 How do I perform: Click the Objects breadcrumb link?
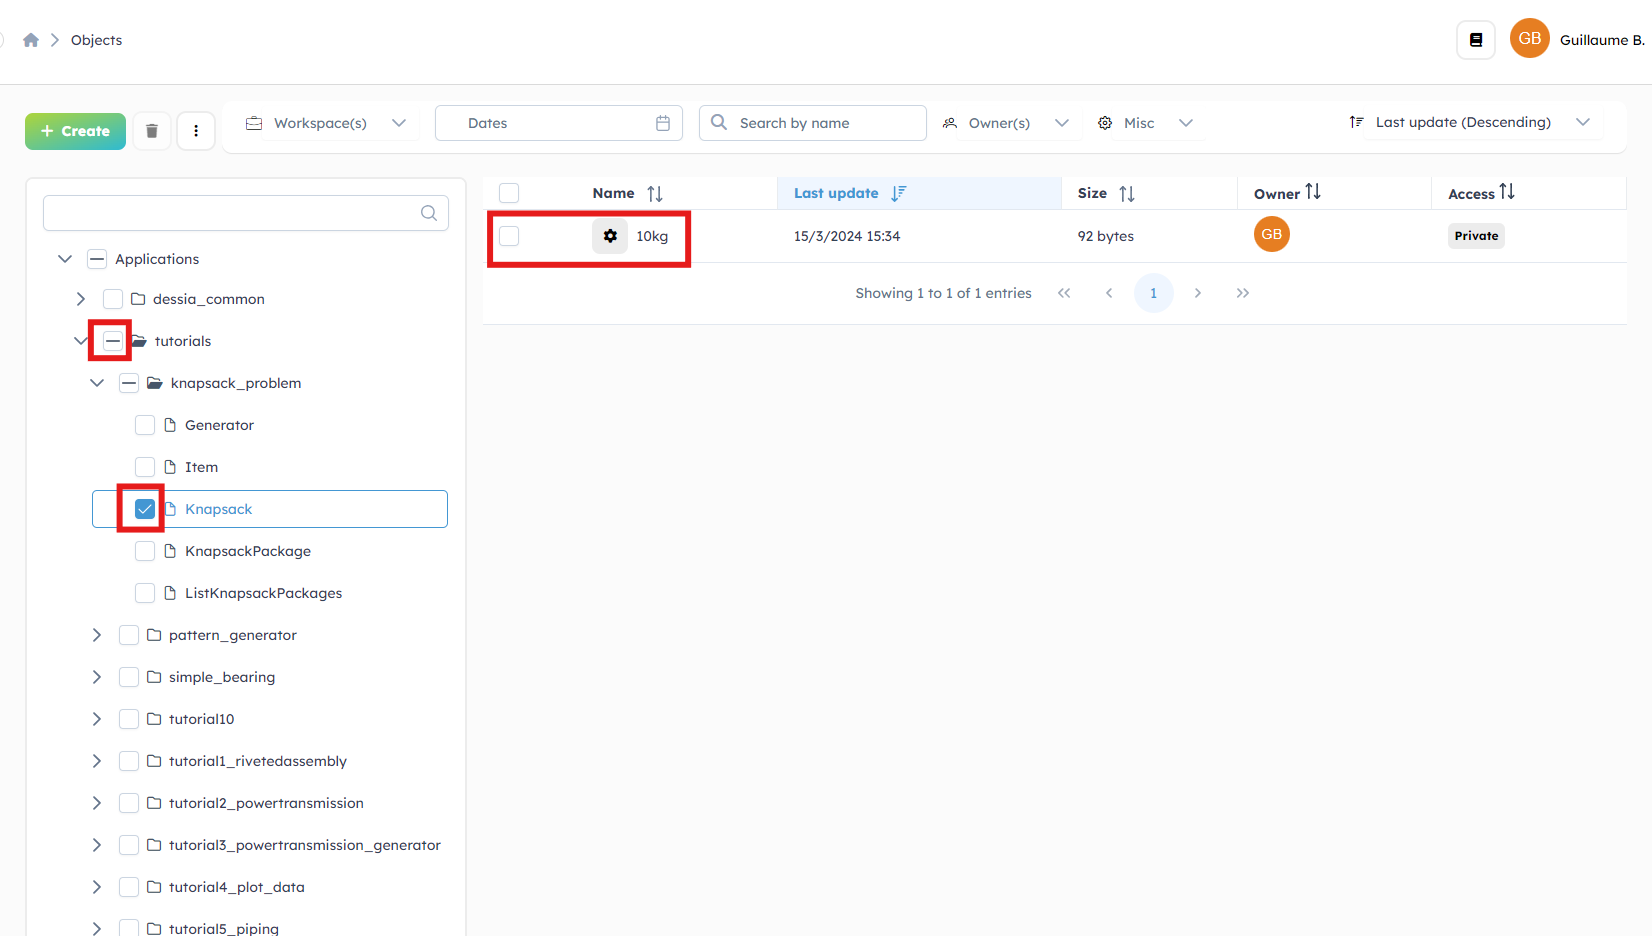[x=96, y=40]
